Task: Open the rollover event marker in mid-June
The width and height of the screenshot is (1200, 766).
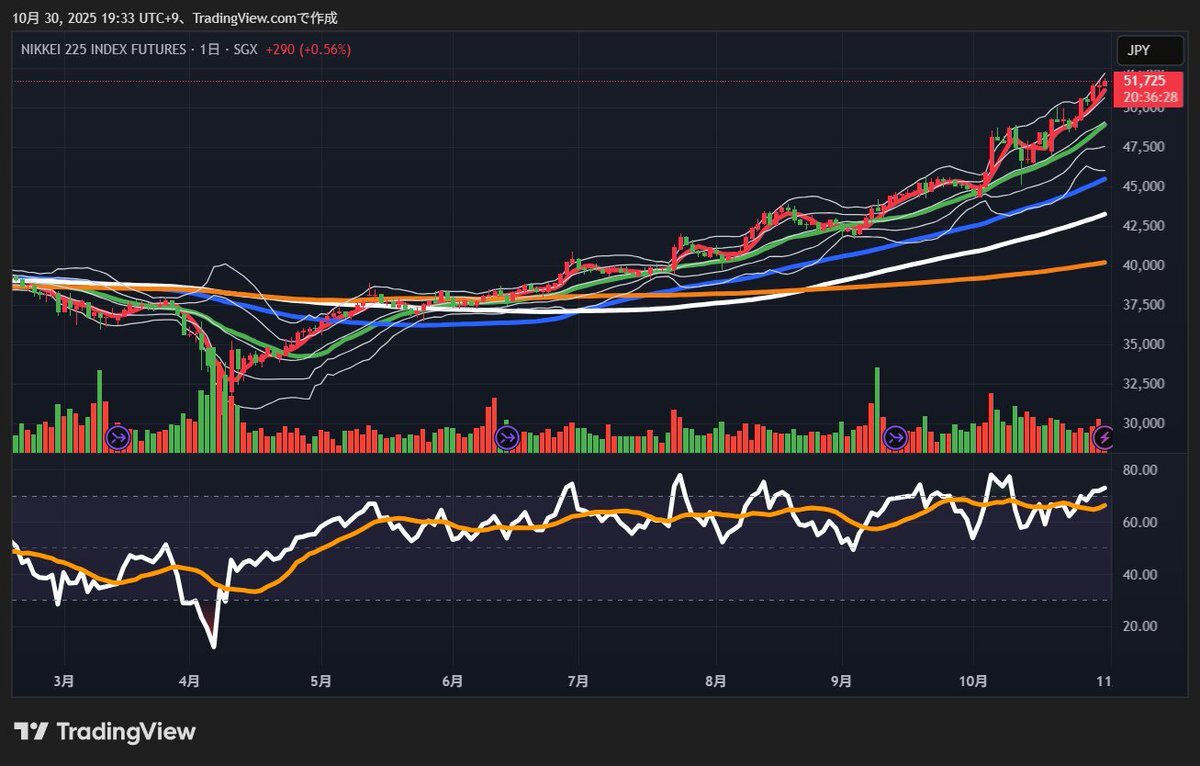Action: click(507, 438)
